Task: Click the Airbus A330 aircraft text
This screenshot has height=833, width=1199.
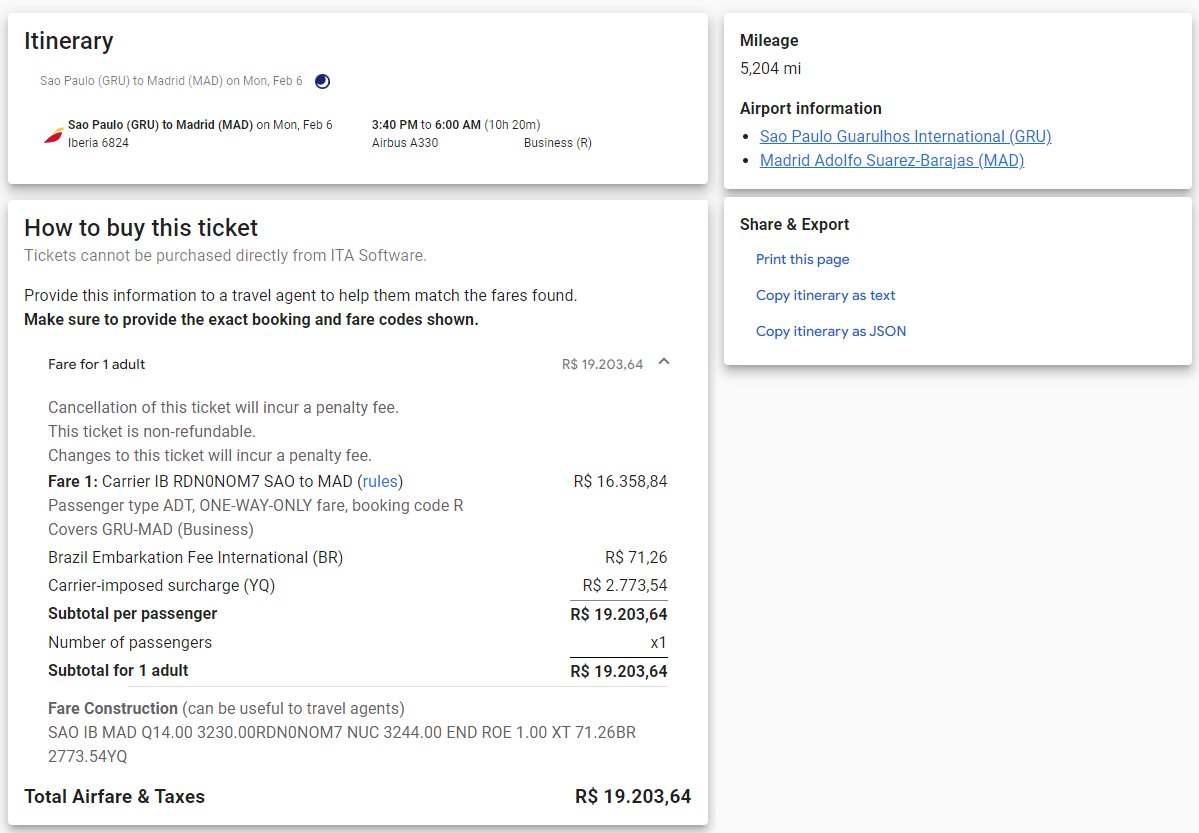Action: point(404,143)
